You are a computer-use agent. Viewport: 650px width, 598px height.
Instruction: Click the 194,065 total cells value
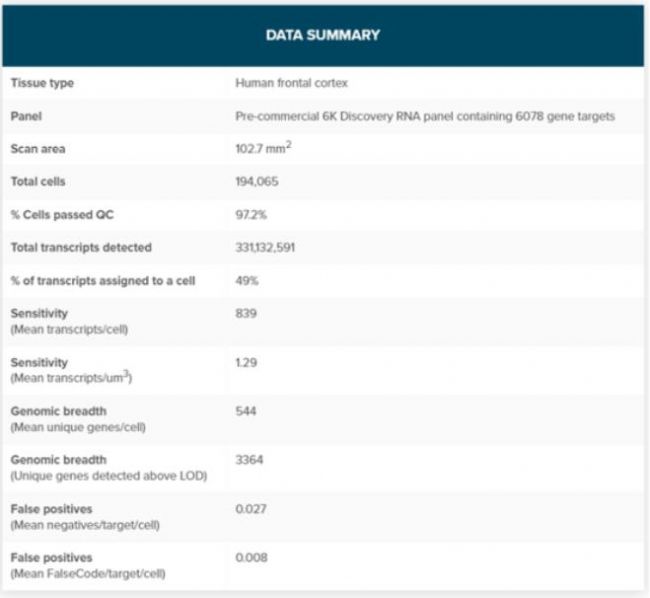click(x=257, y=182)
